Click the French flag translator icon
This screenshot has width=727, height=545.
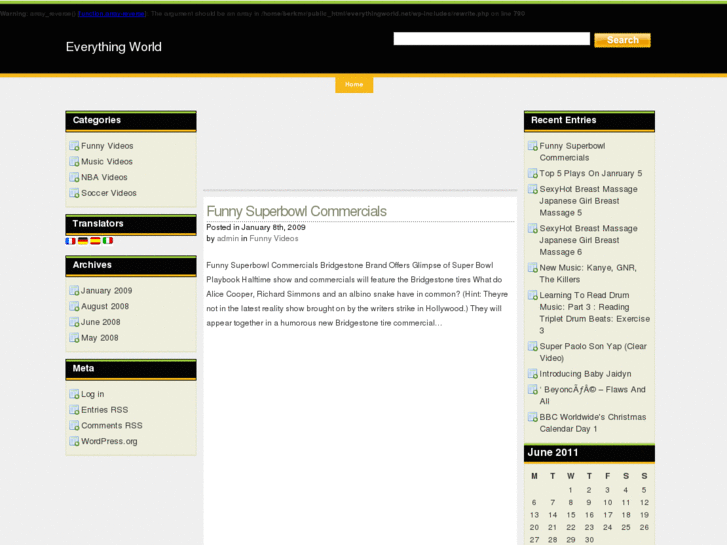(x=70, y=241)
